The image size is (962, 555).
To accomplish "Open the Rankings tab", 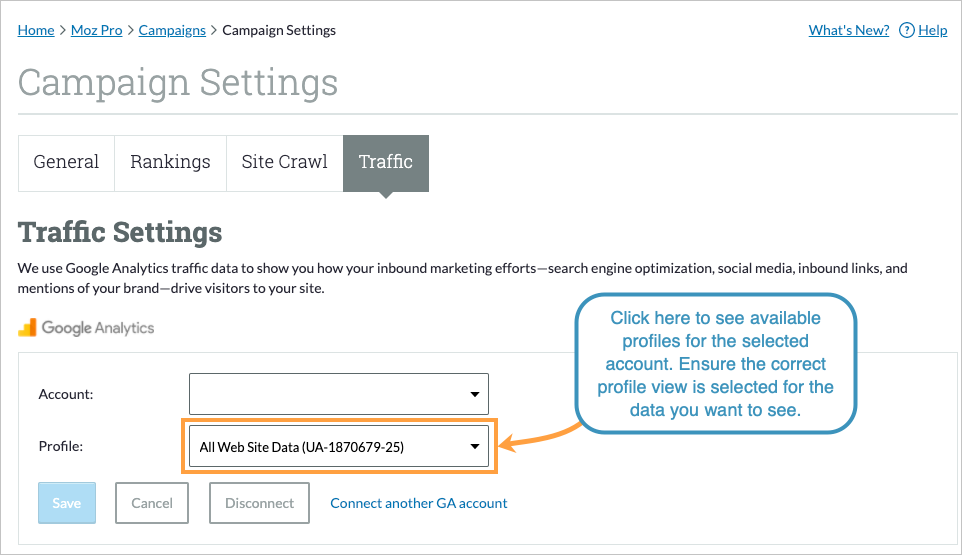I will click(170, 162).
